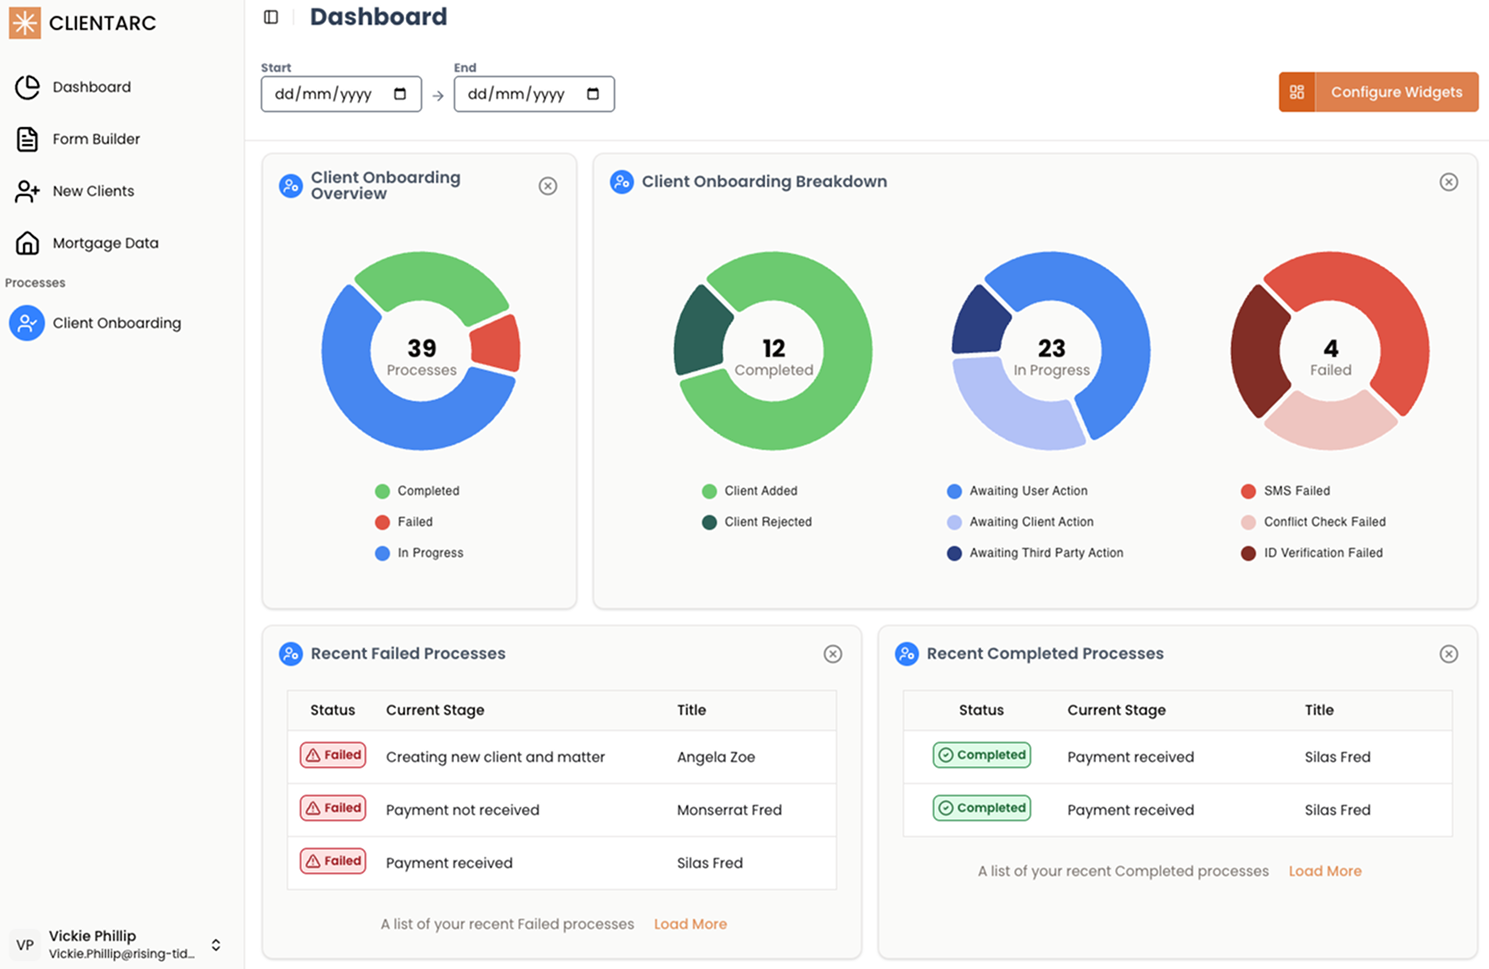Screen dimensions: 1489x969
Task: Select 'Payment not received' stage cell
Action: tap(462, 810)
